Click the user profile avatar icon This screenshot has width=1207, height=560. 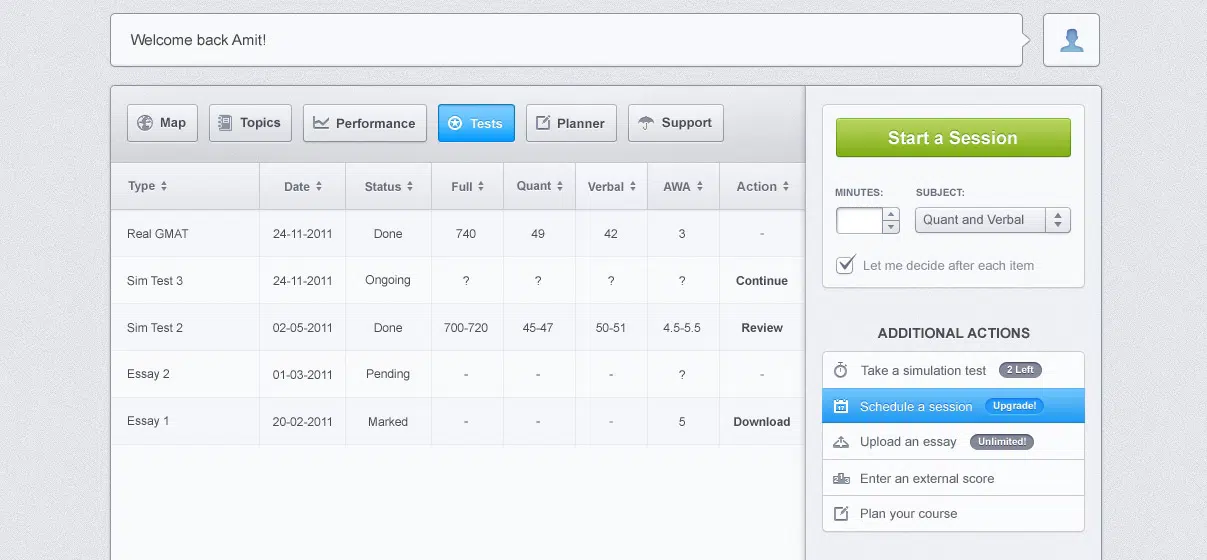[x=1071, y=40]
